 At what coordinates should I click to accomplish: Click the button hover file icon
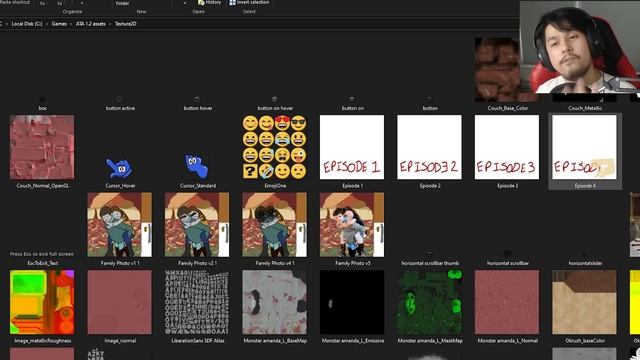(x=197, y=99)
